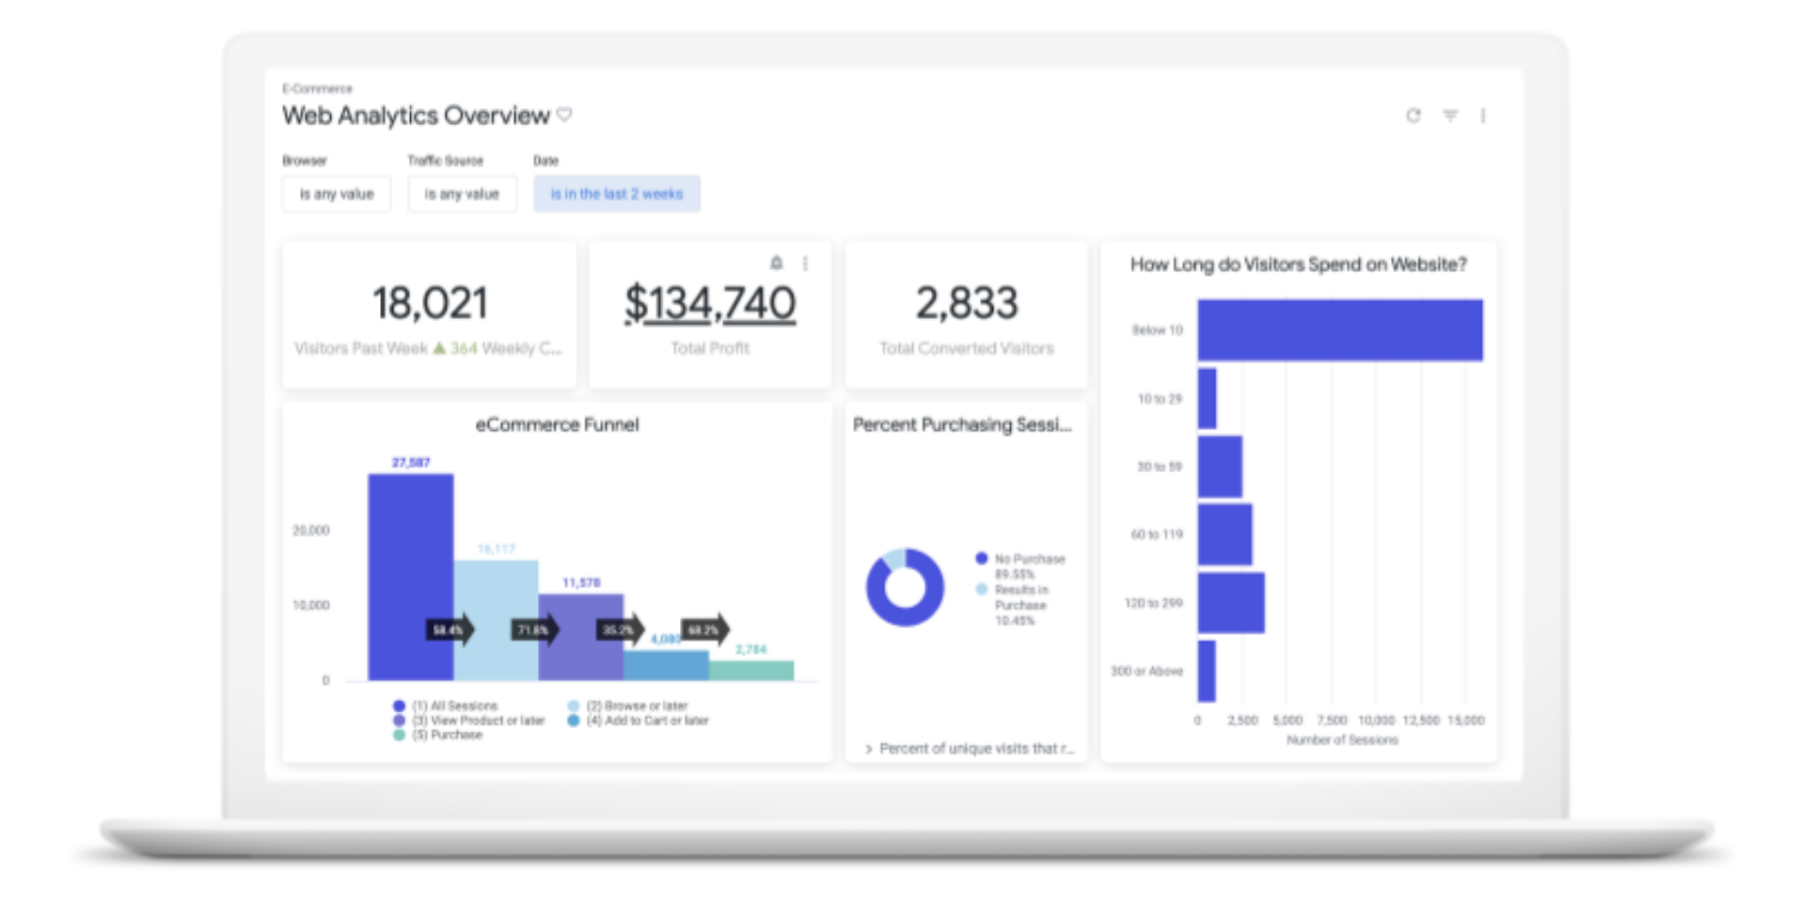Click the 'Below 10' sessions bar
Screen dimensions: 1800x907
pyautogui.click(x=1340, y=330)
